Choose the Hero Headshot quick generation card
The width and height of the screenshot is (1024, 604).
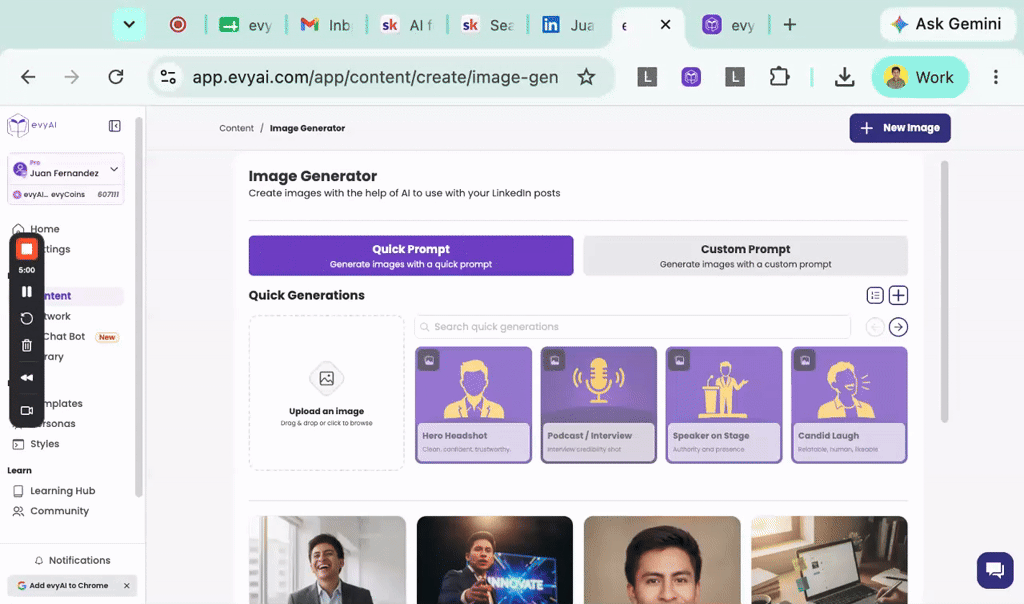pos(473,405)
